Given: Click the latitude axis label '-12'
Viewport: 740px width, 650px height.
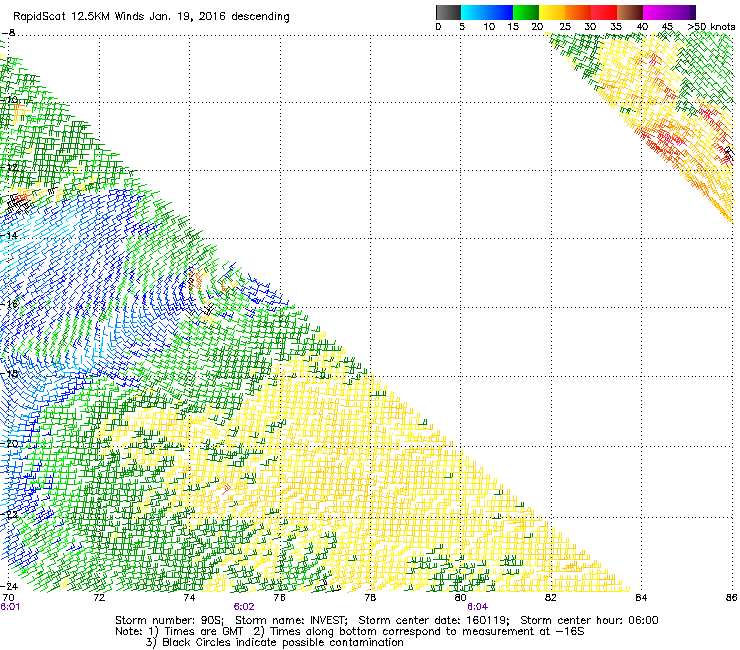Looking at the screenshot, I should point(10,168).
